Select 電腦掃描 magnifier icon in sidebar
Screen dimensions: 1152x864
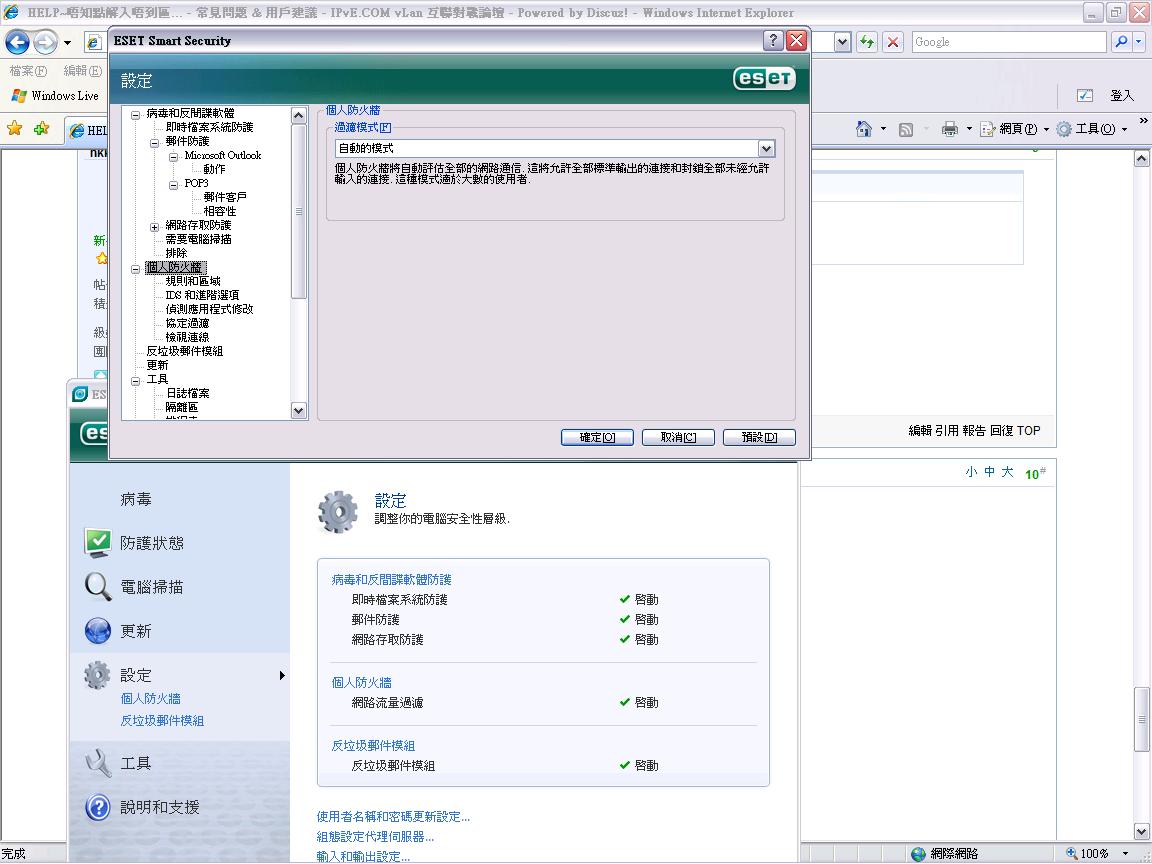(98, 587)
